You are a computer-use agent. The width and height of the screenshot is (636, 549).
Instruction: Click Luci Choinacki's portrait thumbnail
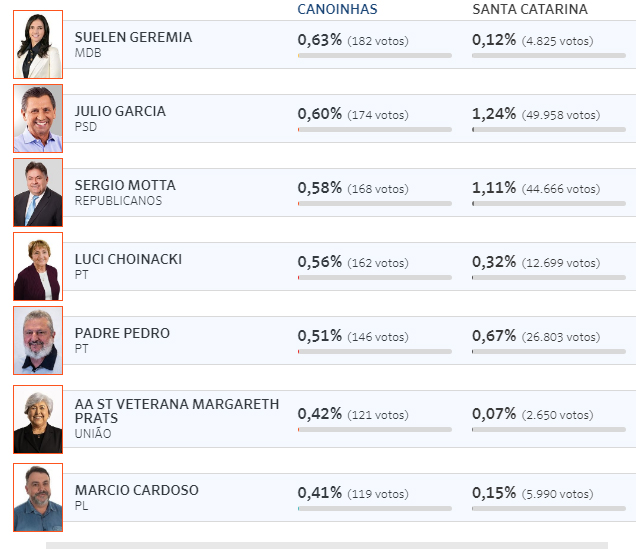tap(38, 266)
